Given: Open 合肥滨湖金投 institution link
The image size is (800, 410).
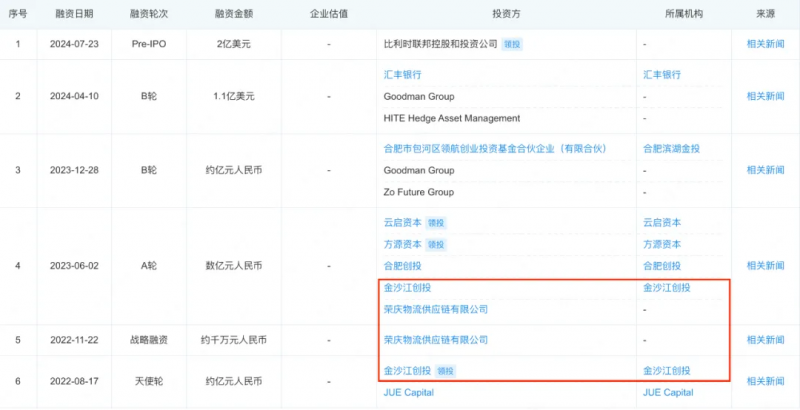Looking at the screenshot, I should click(671, 148).
